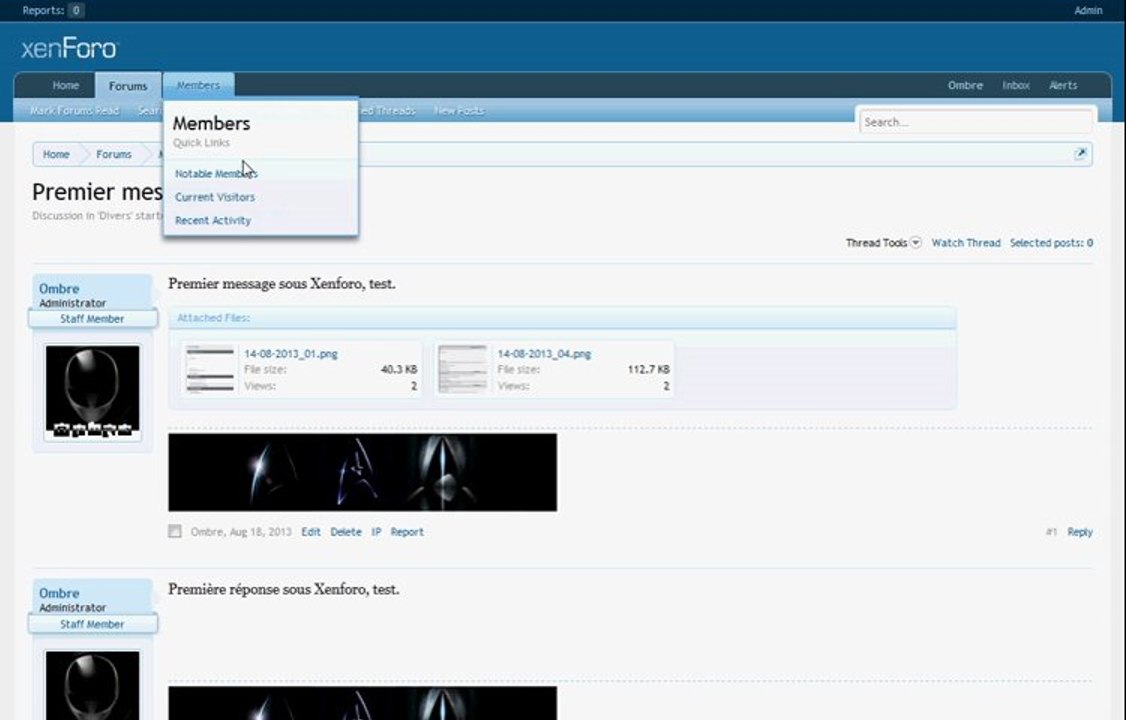1126x720 pixels.
Task: Click the Watch Thread link
Action: [966, 243]
